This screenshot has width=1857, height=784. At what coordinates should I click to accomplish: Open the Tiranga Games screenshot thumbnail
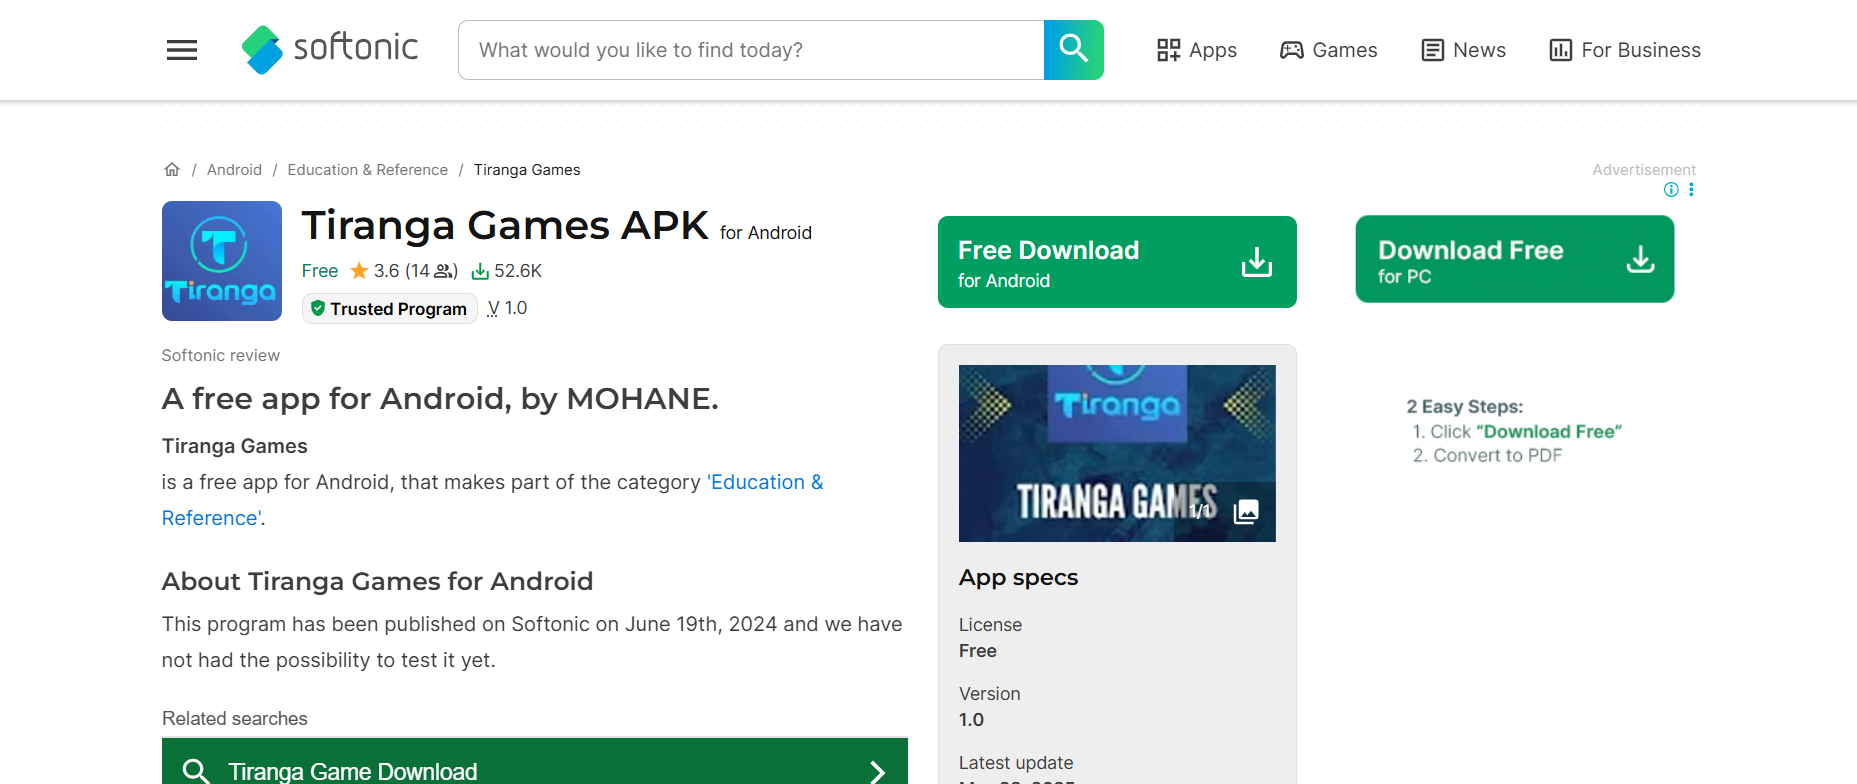pos(1117,453)
